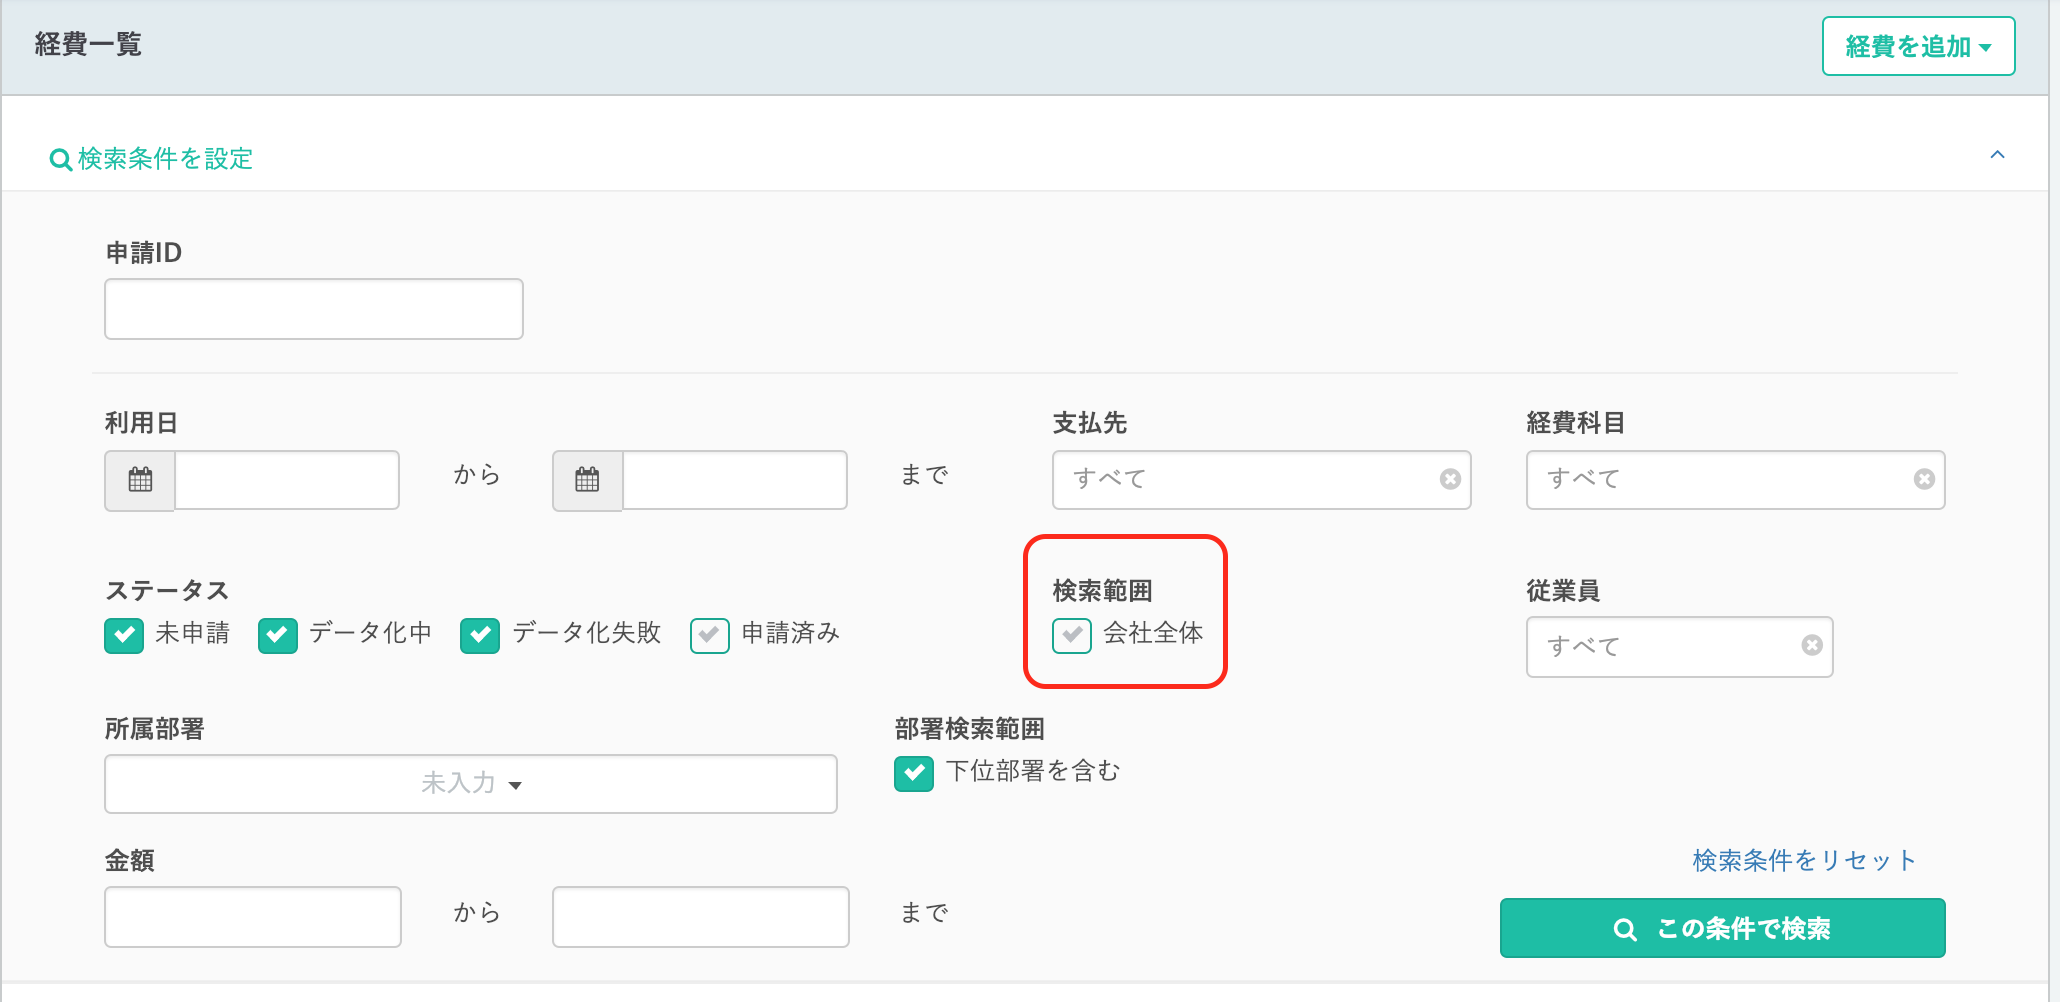Click the 金額 maximum amount field
Image resolution: width=2060 pixels, height=1002 pixels.
pyautogui.click(x=701, y=917)
